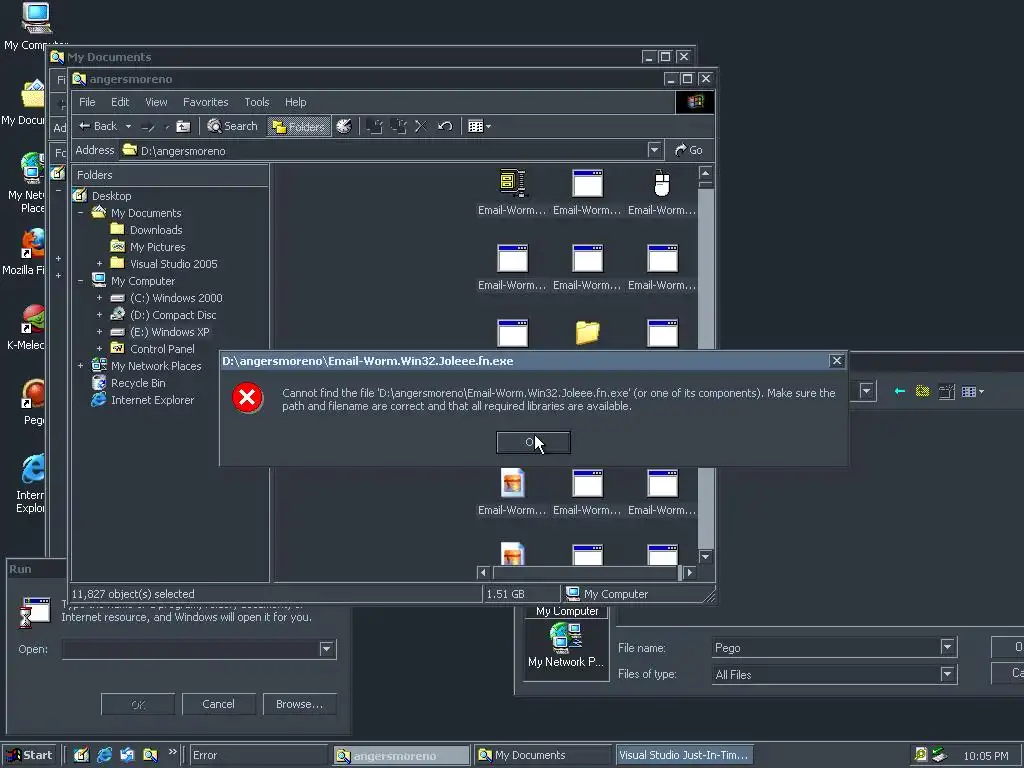Select the yellow folder icon in file list
The height and width of the screenshot is (768, 1024).
(587, 332)
